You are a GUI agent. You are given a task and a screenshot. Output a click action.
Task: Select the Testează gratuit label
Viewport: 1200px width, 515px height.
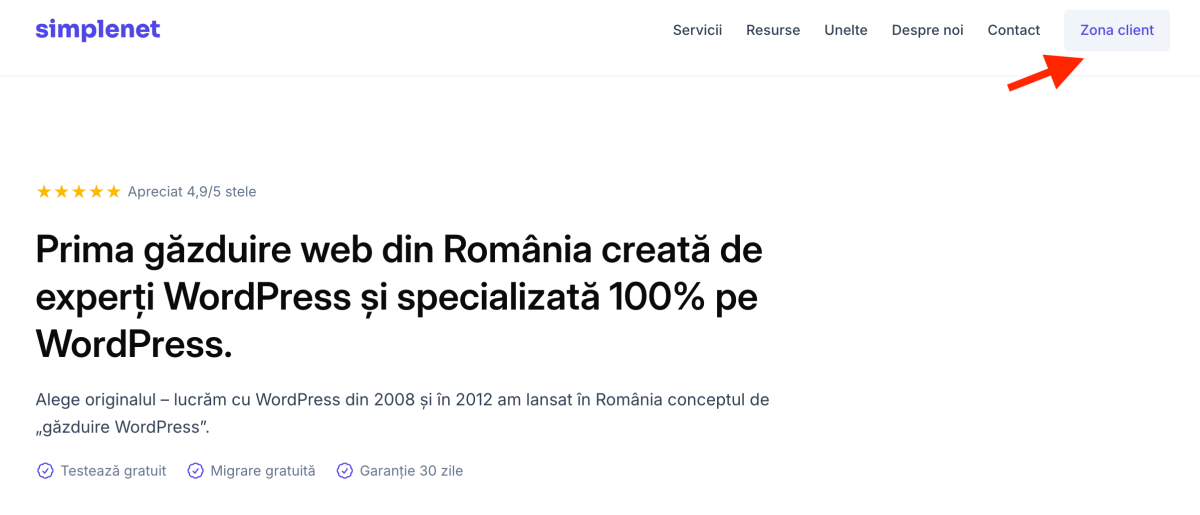113,471
